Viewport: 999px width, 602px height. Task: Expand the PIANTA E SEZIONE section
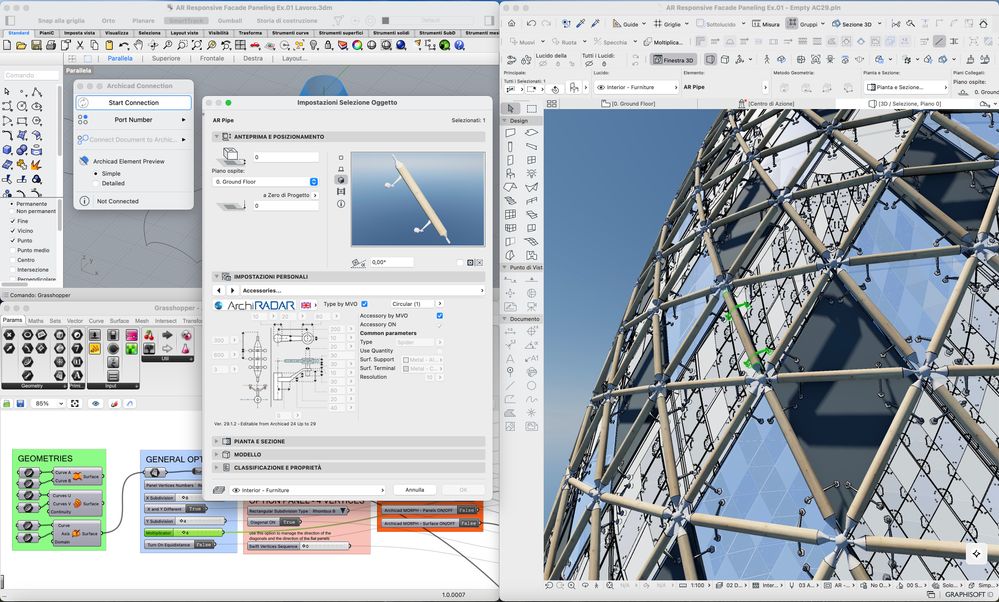pyautogui.click(x=260, y=440)
